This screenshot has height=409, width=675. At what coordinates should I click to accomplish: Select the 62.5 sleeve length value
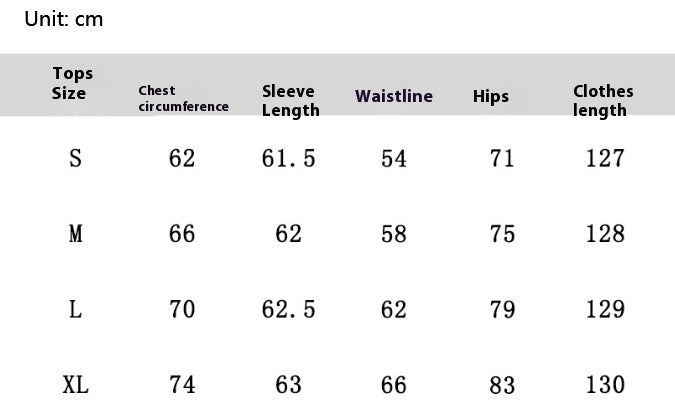(x=288, y=310)
